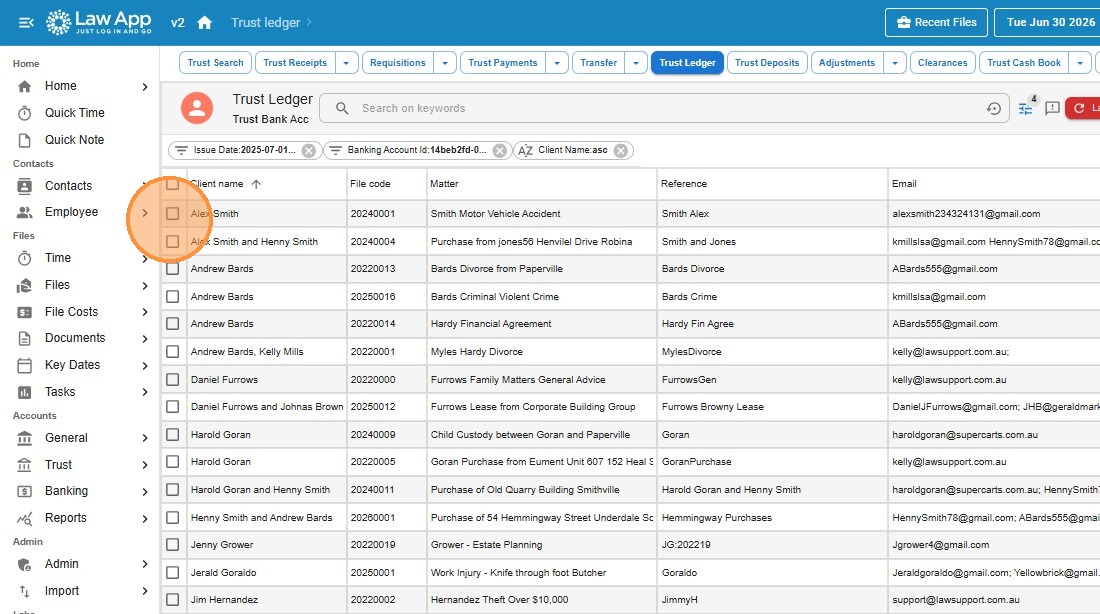The width and height of the screenshot is (1100, 614).
Task: Open Trust Receipts dropdown arrow
Action: coord(347,63)
